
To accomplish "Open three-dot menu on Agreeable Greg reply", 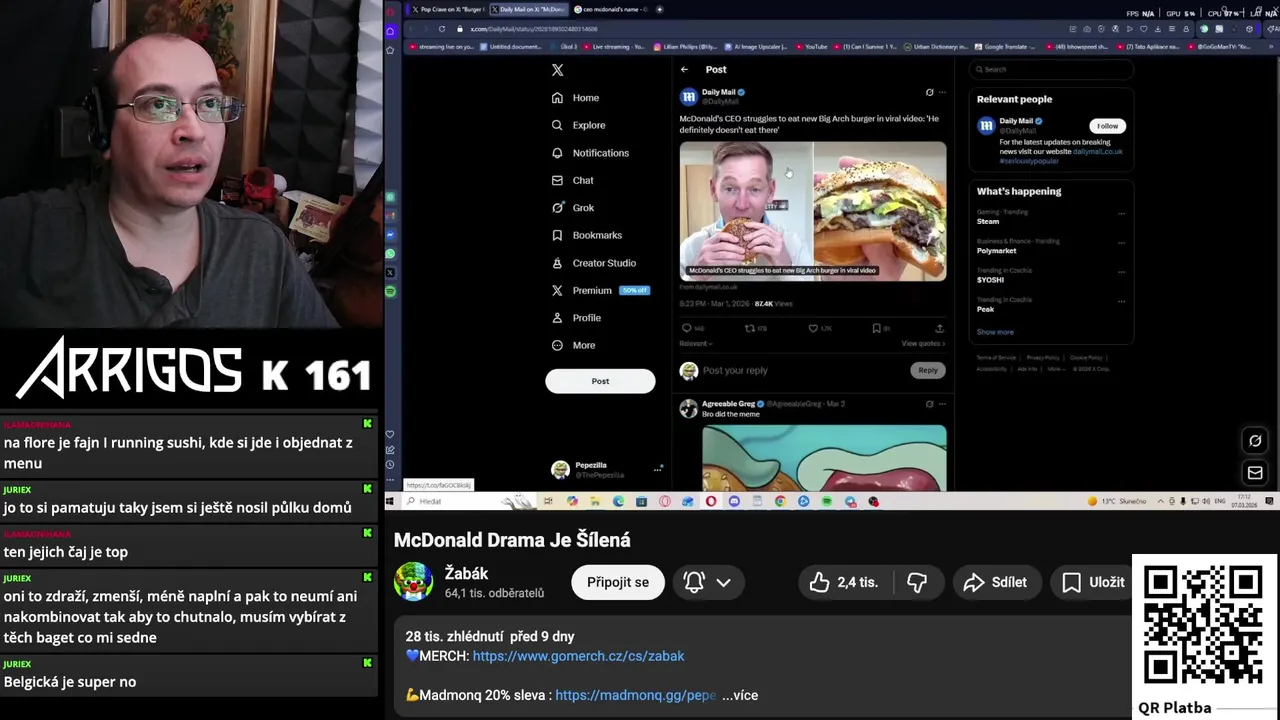I will click(942, 404).
